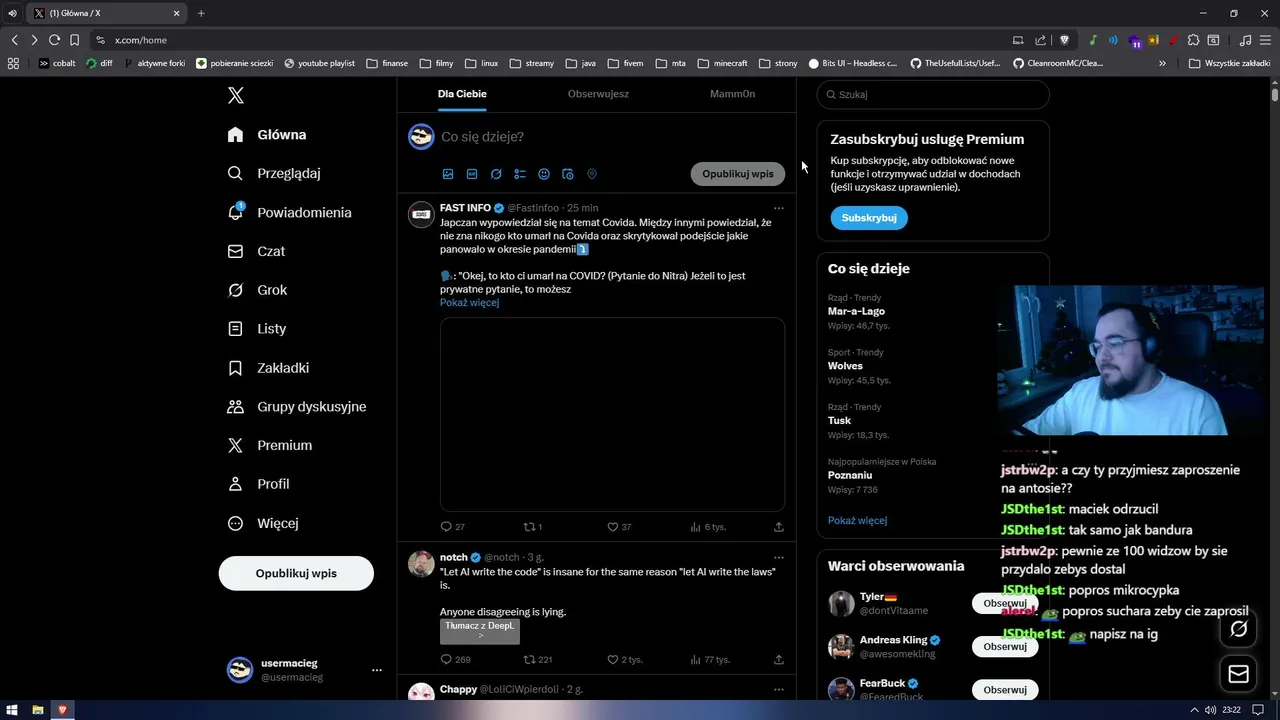
Task: Follow FearBuck with Obserwuj
Action: coord(1005,690)
